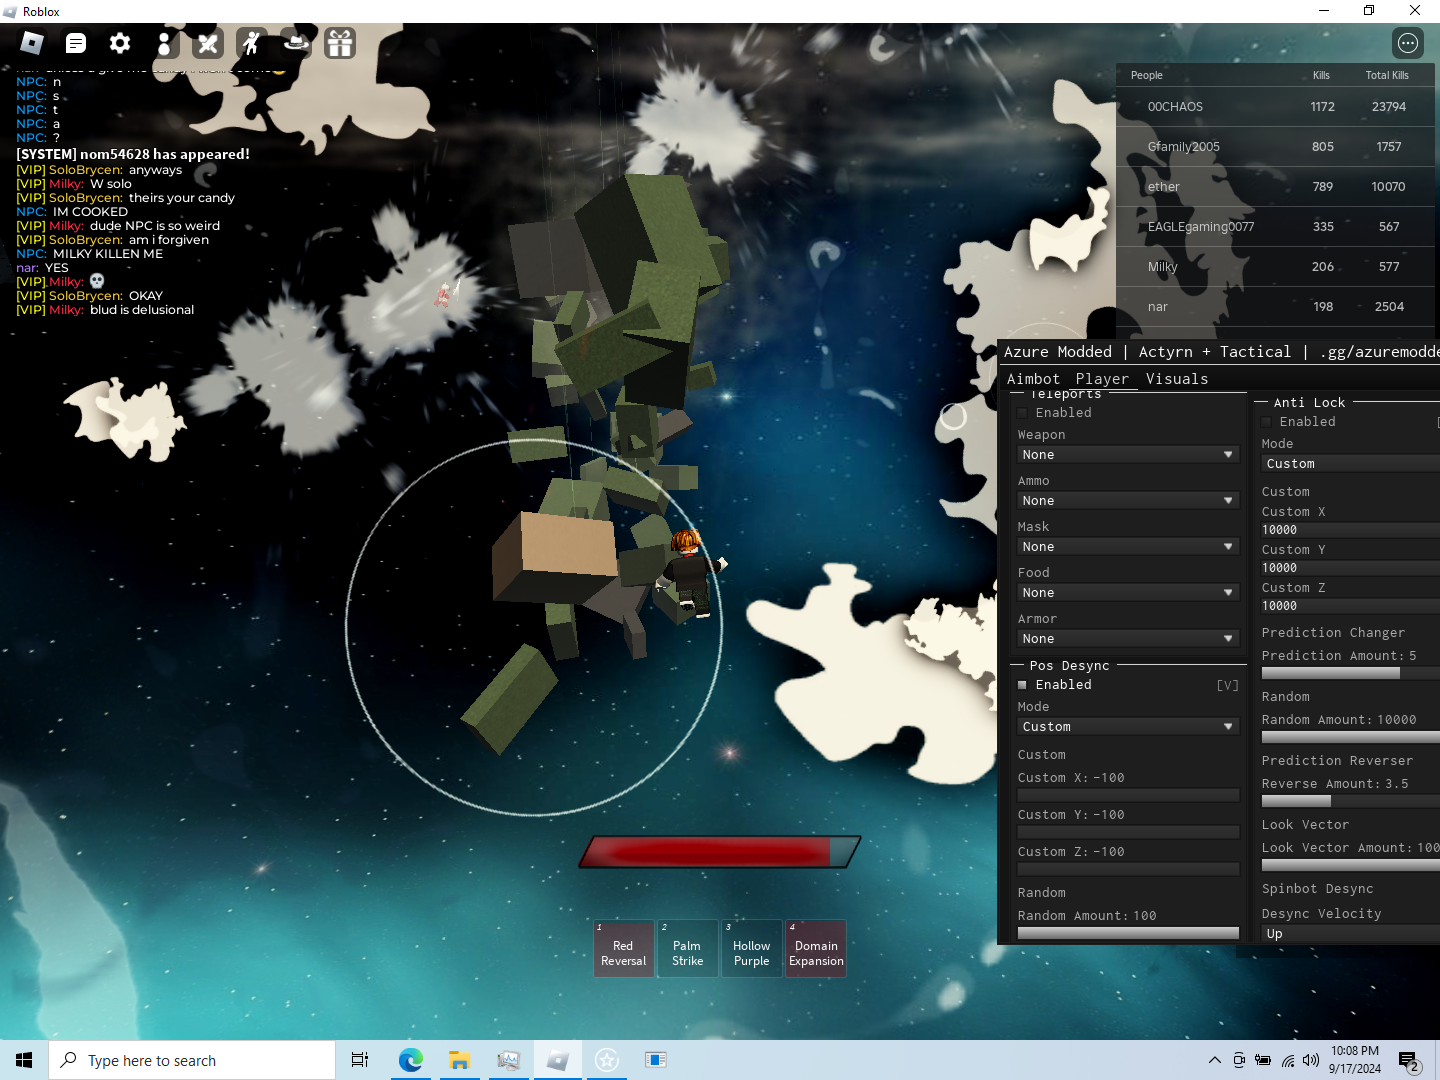Open the Roblox main menu icon
This screenshot has width=1440, height=1080.
[x=32, y=43]
